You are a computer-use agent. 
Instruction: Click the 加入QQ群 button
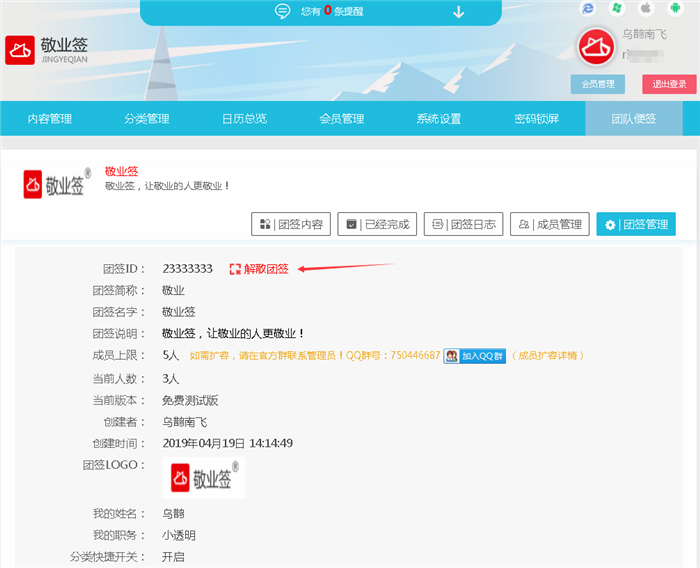coord(474,356)
